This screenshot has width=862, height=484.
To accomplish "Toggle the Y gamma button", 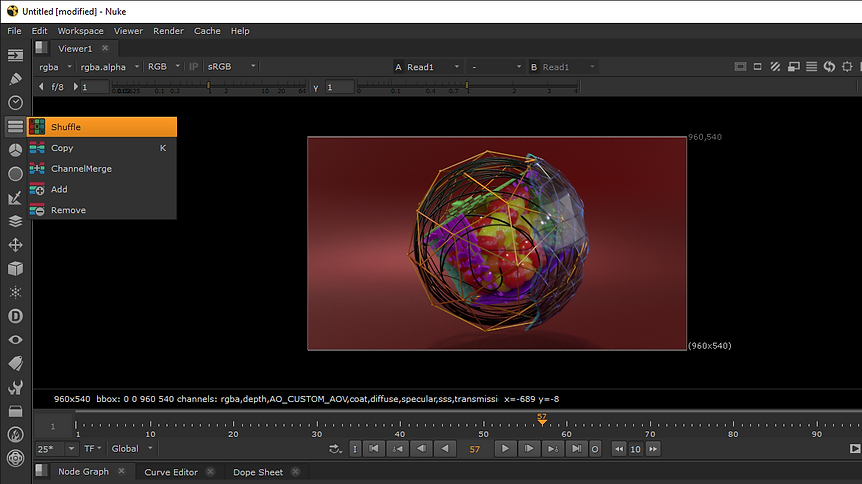I will pyautogui.click(x=316, y=87).
